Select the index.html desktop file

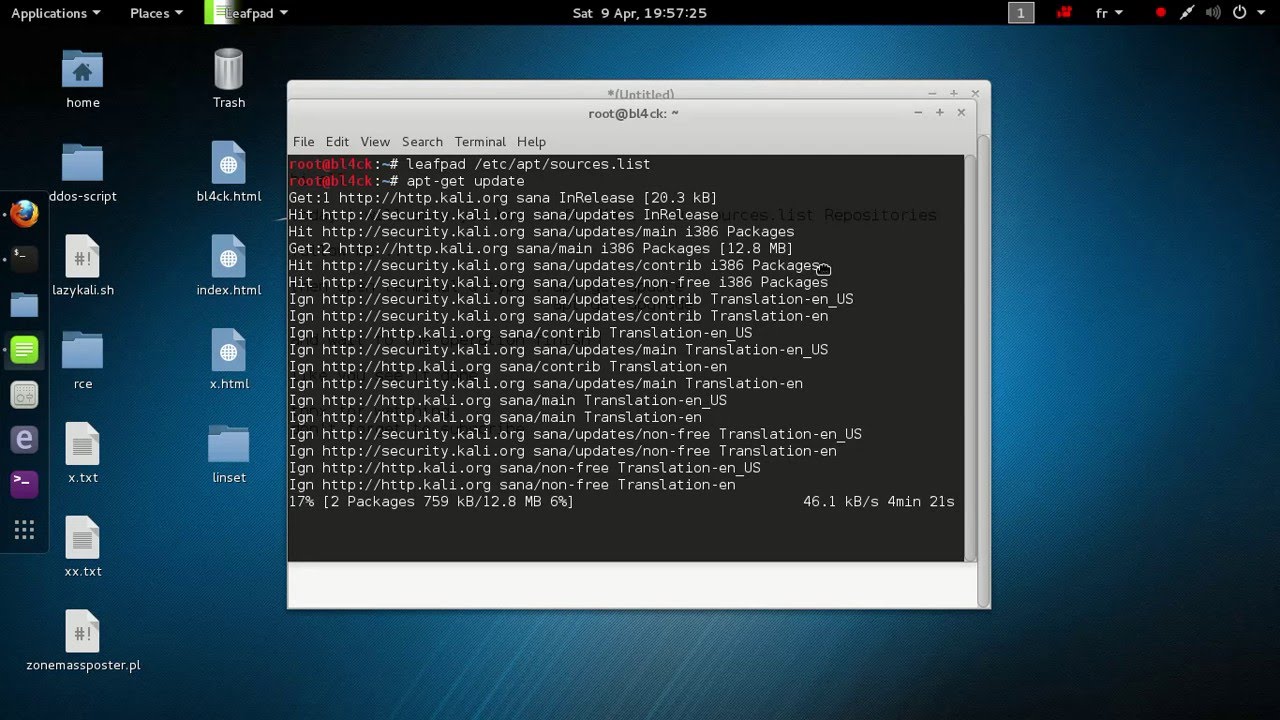point(229,267)
